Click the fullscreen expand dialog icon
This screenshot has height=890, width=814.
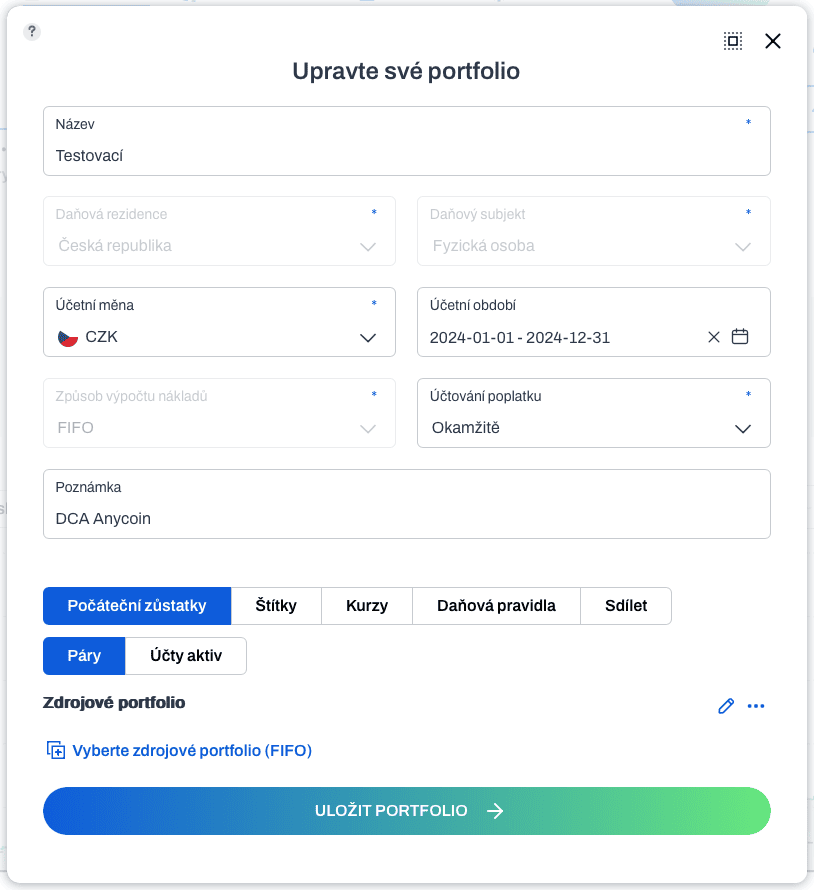click(x=733, y=41)
